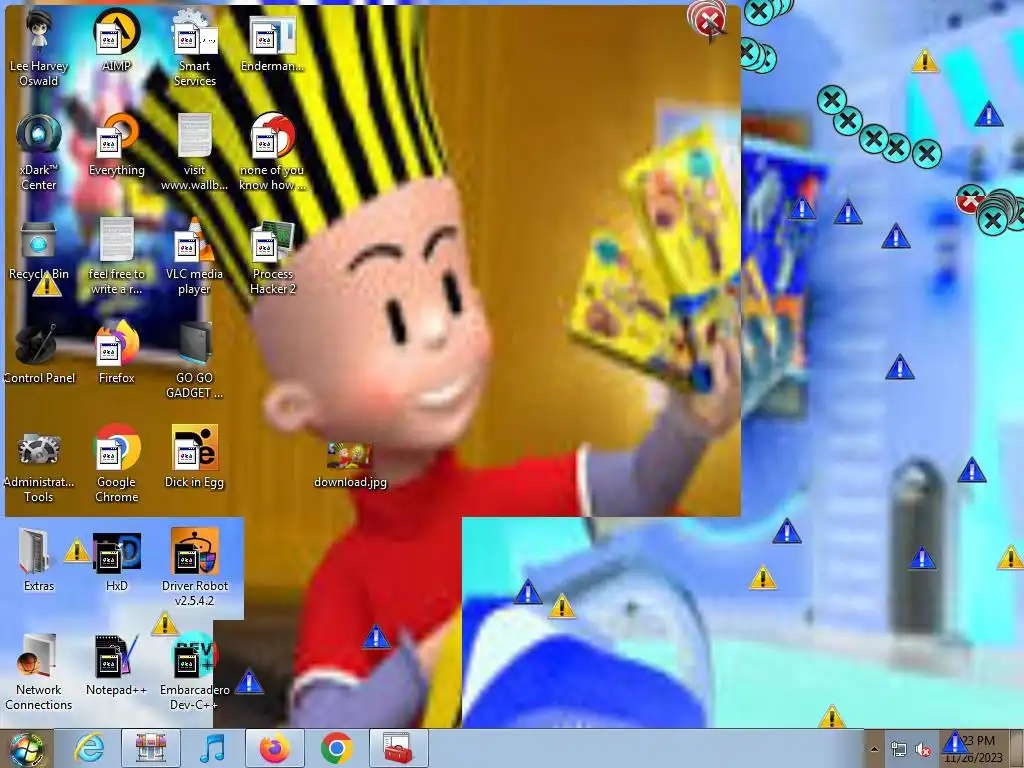Image resolution: width=1024 pixels, height=768 pixels.
Task: Open the red toolbox taskbar app
Action: 399,748
